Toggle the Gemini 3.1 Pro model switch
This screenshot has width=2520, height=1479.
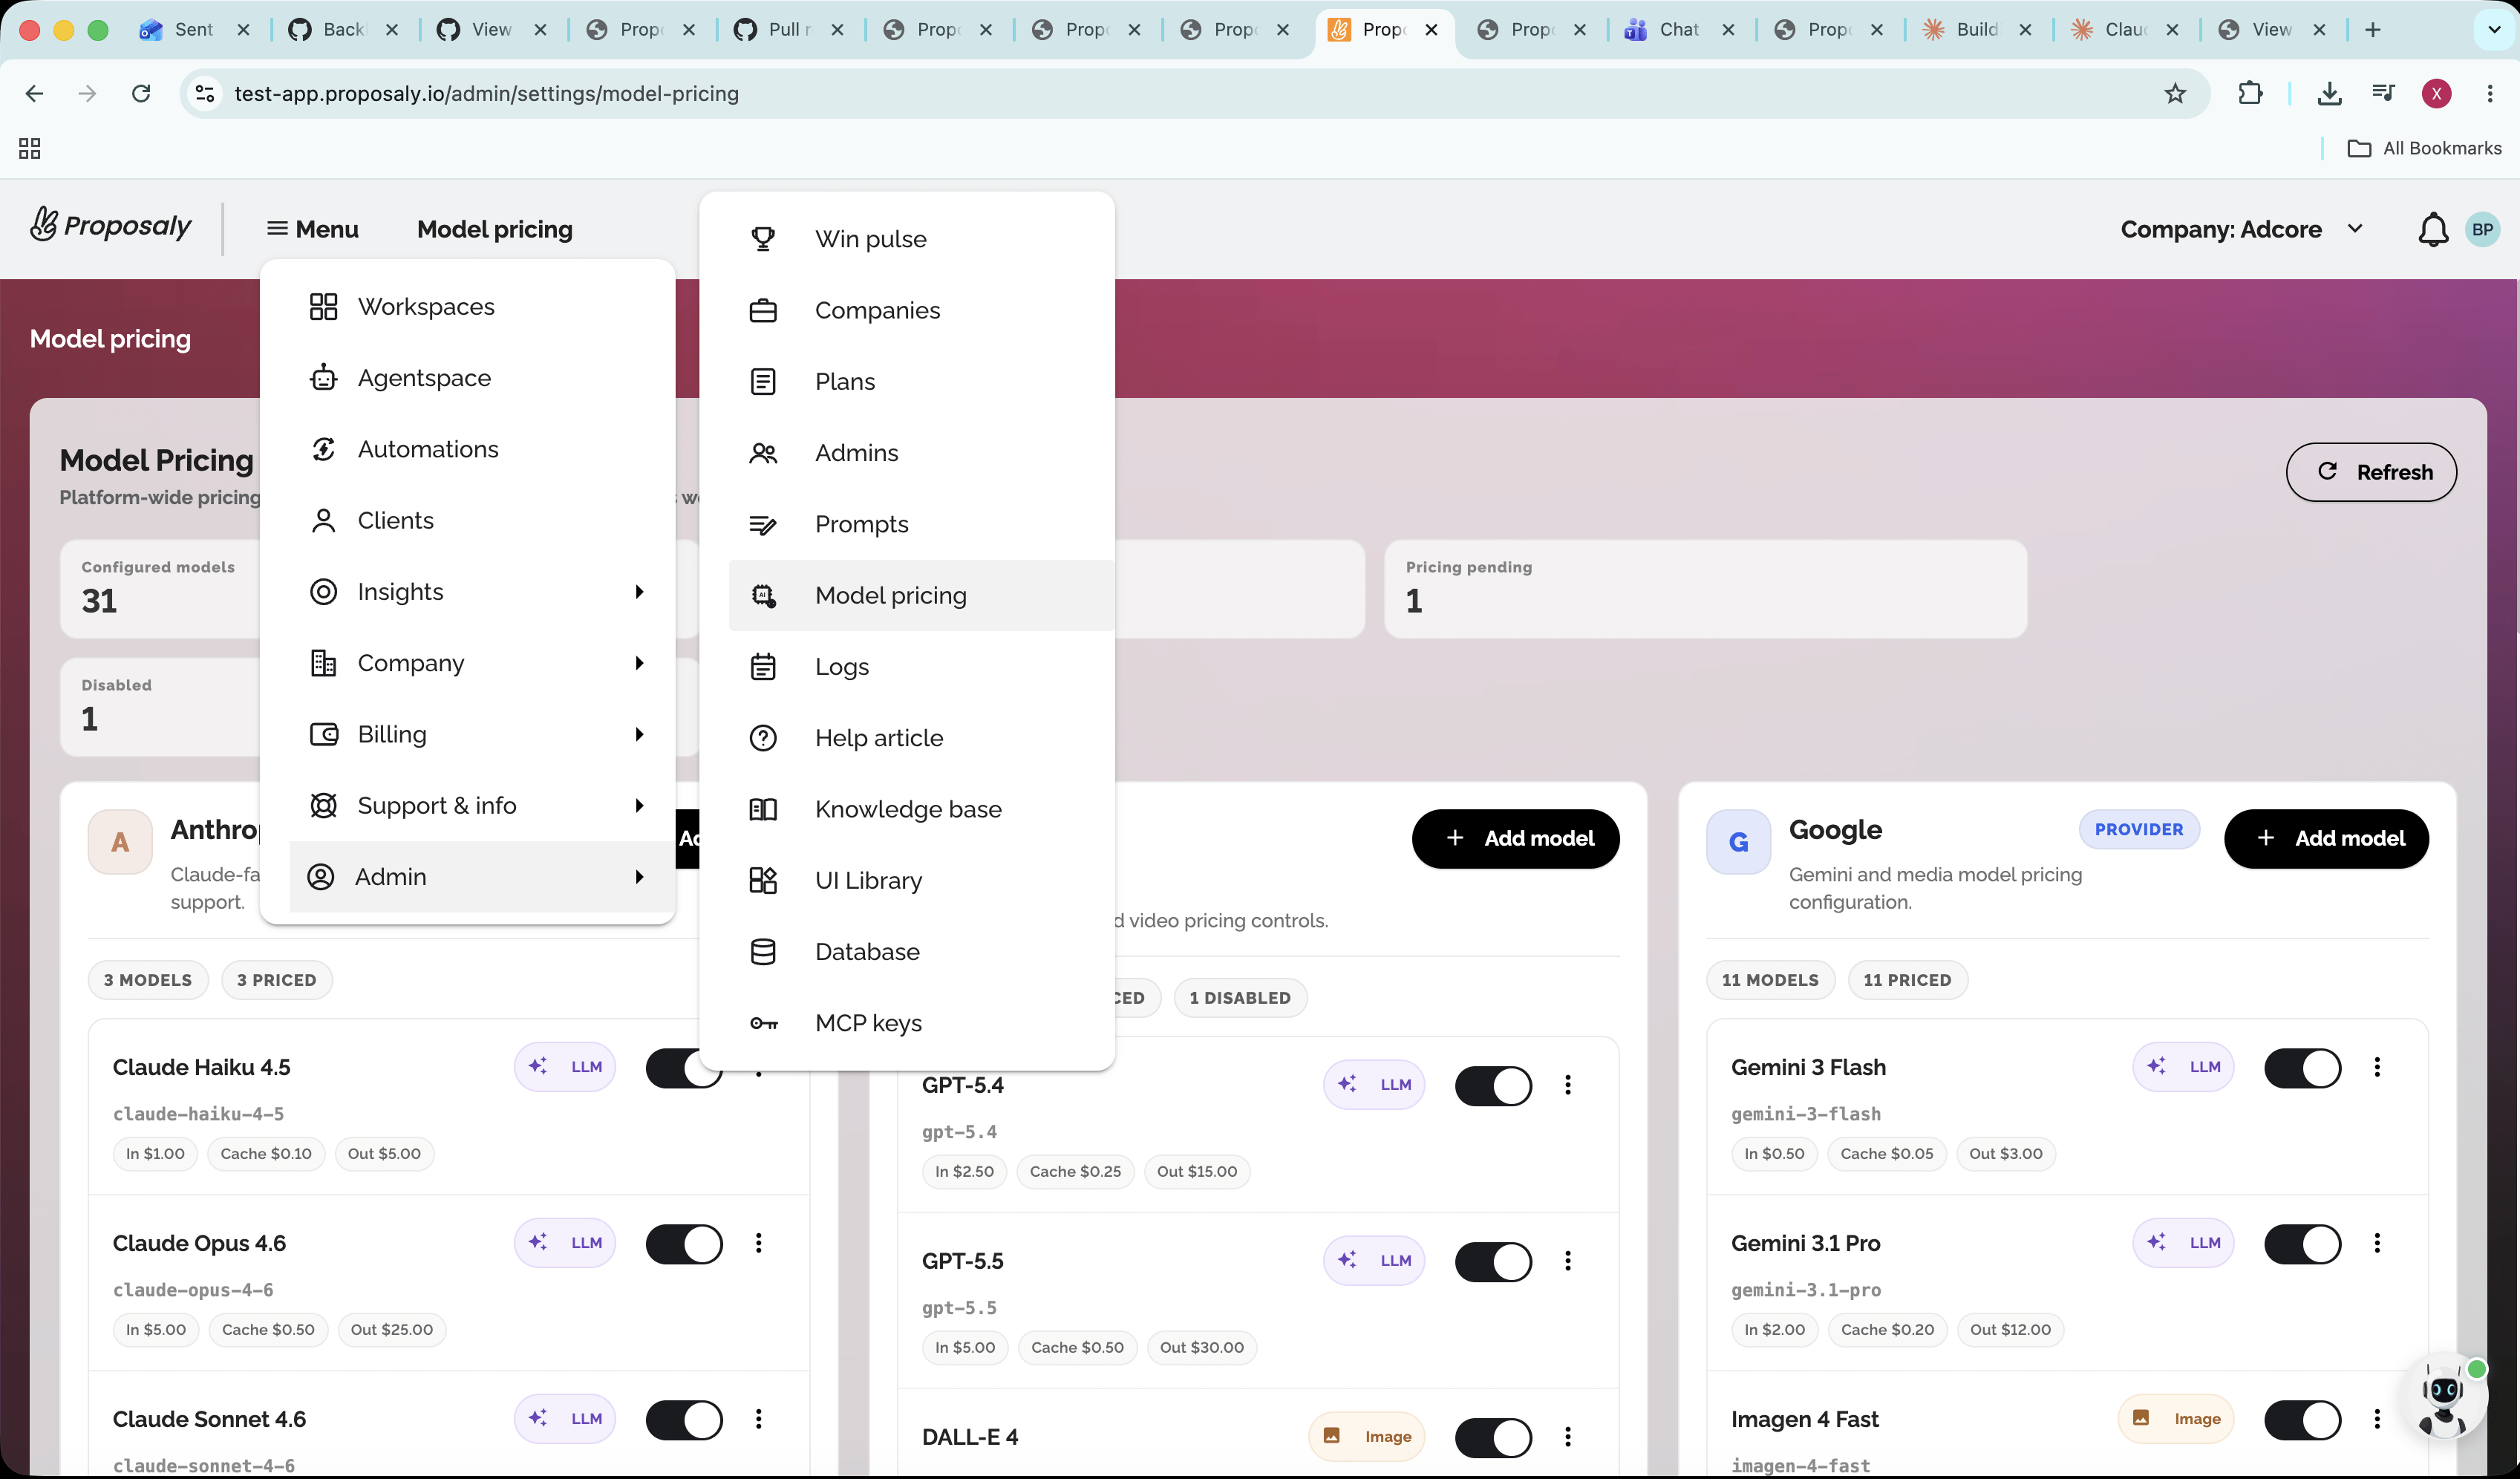2302,1244
